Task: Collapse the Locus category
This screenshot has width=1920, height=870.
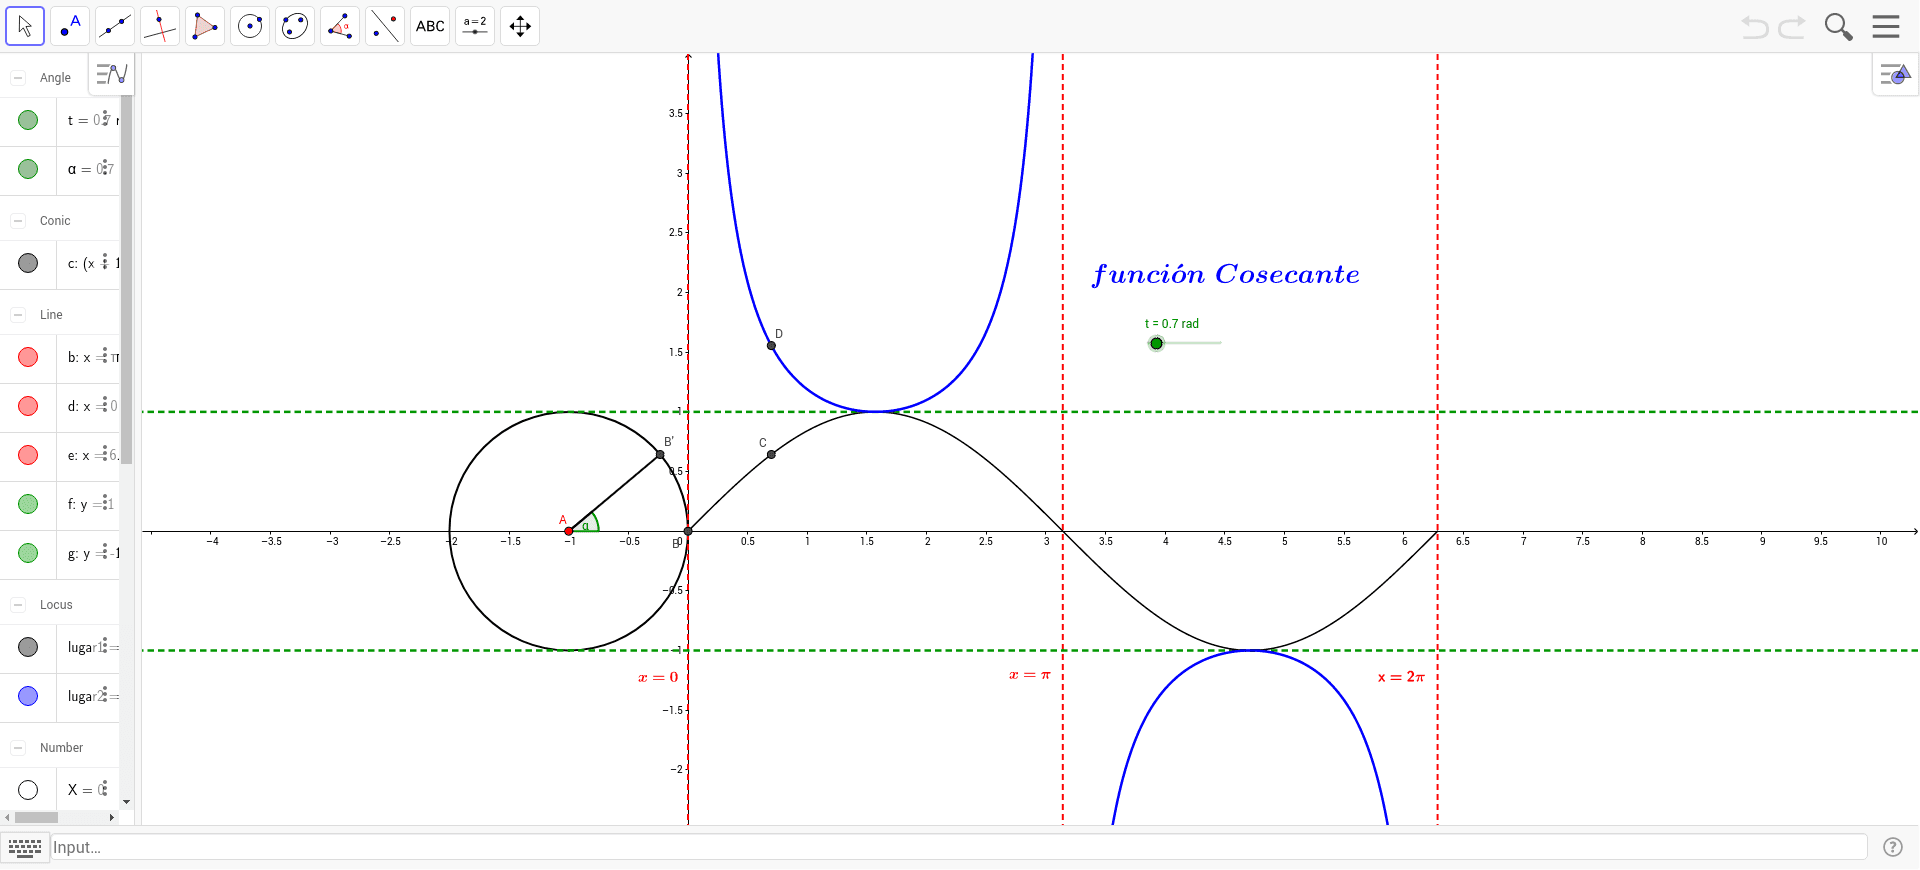Action: pos(18,605)
